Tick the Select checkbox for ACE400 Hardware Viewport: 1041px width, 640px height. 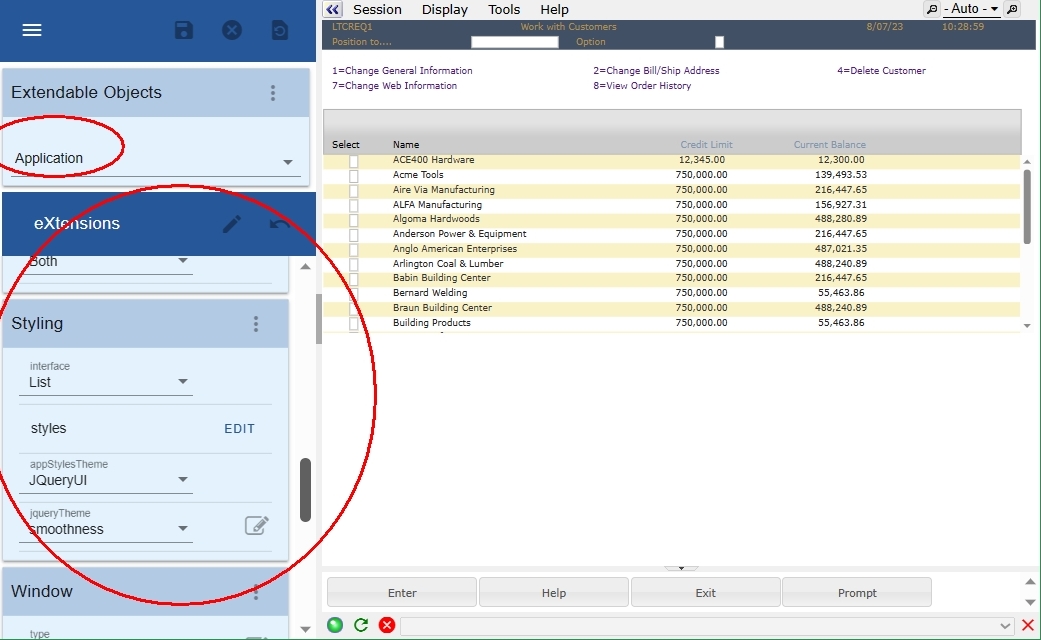[x=353, y=160]
